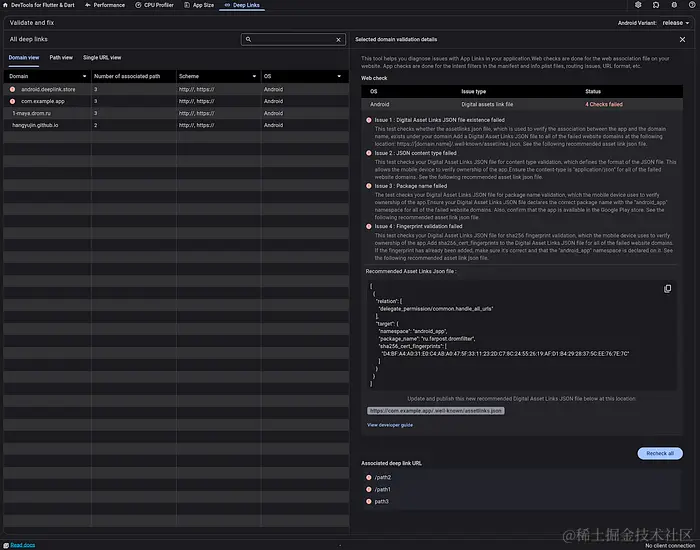Open Domain column filter dropdown arrow

pyautogui.click(x=84, y=76)
